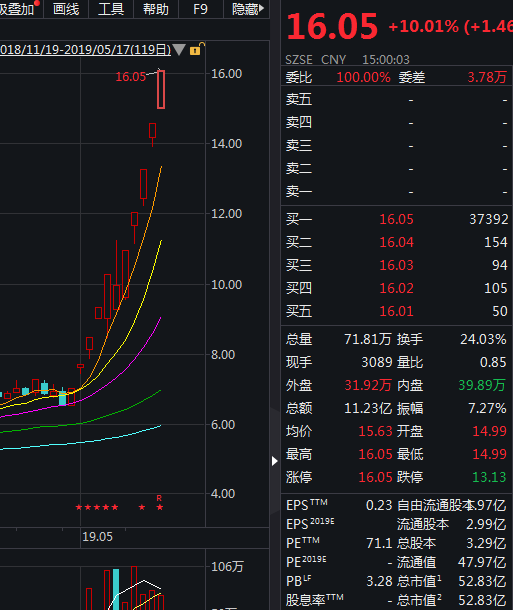Click 委比 value 100.00%
This screenshot has height=610, width=513.
click(363, 77)
